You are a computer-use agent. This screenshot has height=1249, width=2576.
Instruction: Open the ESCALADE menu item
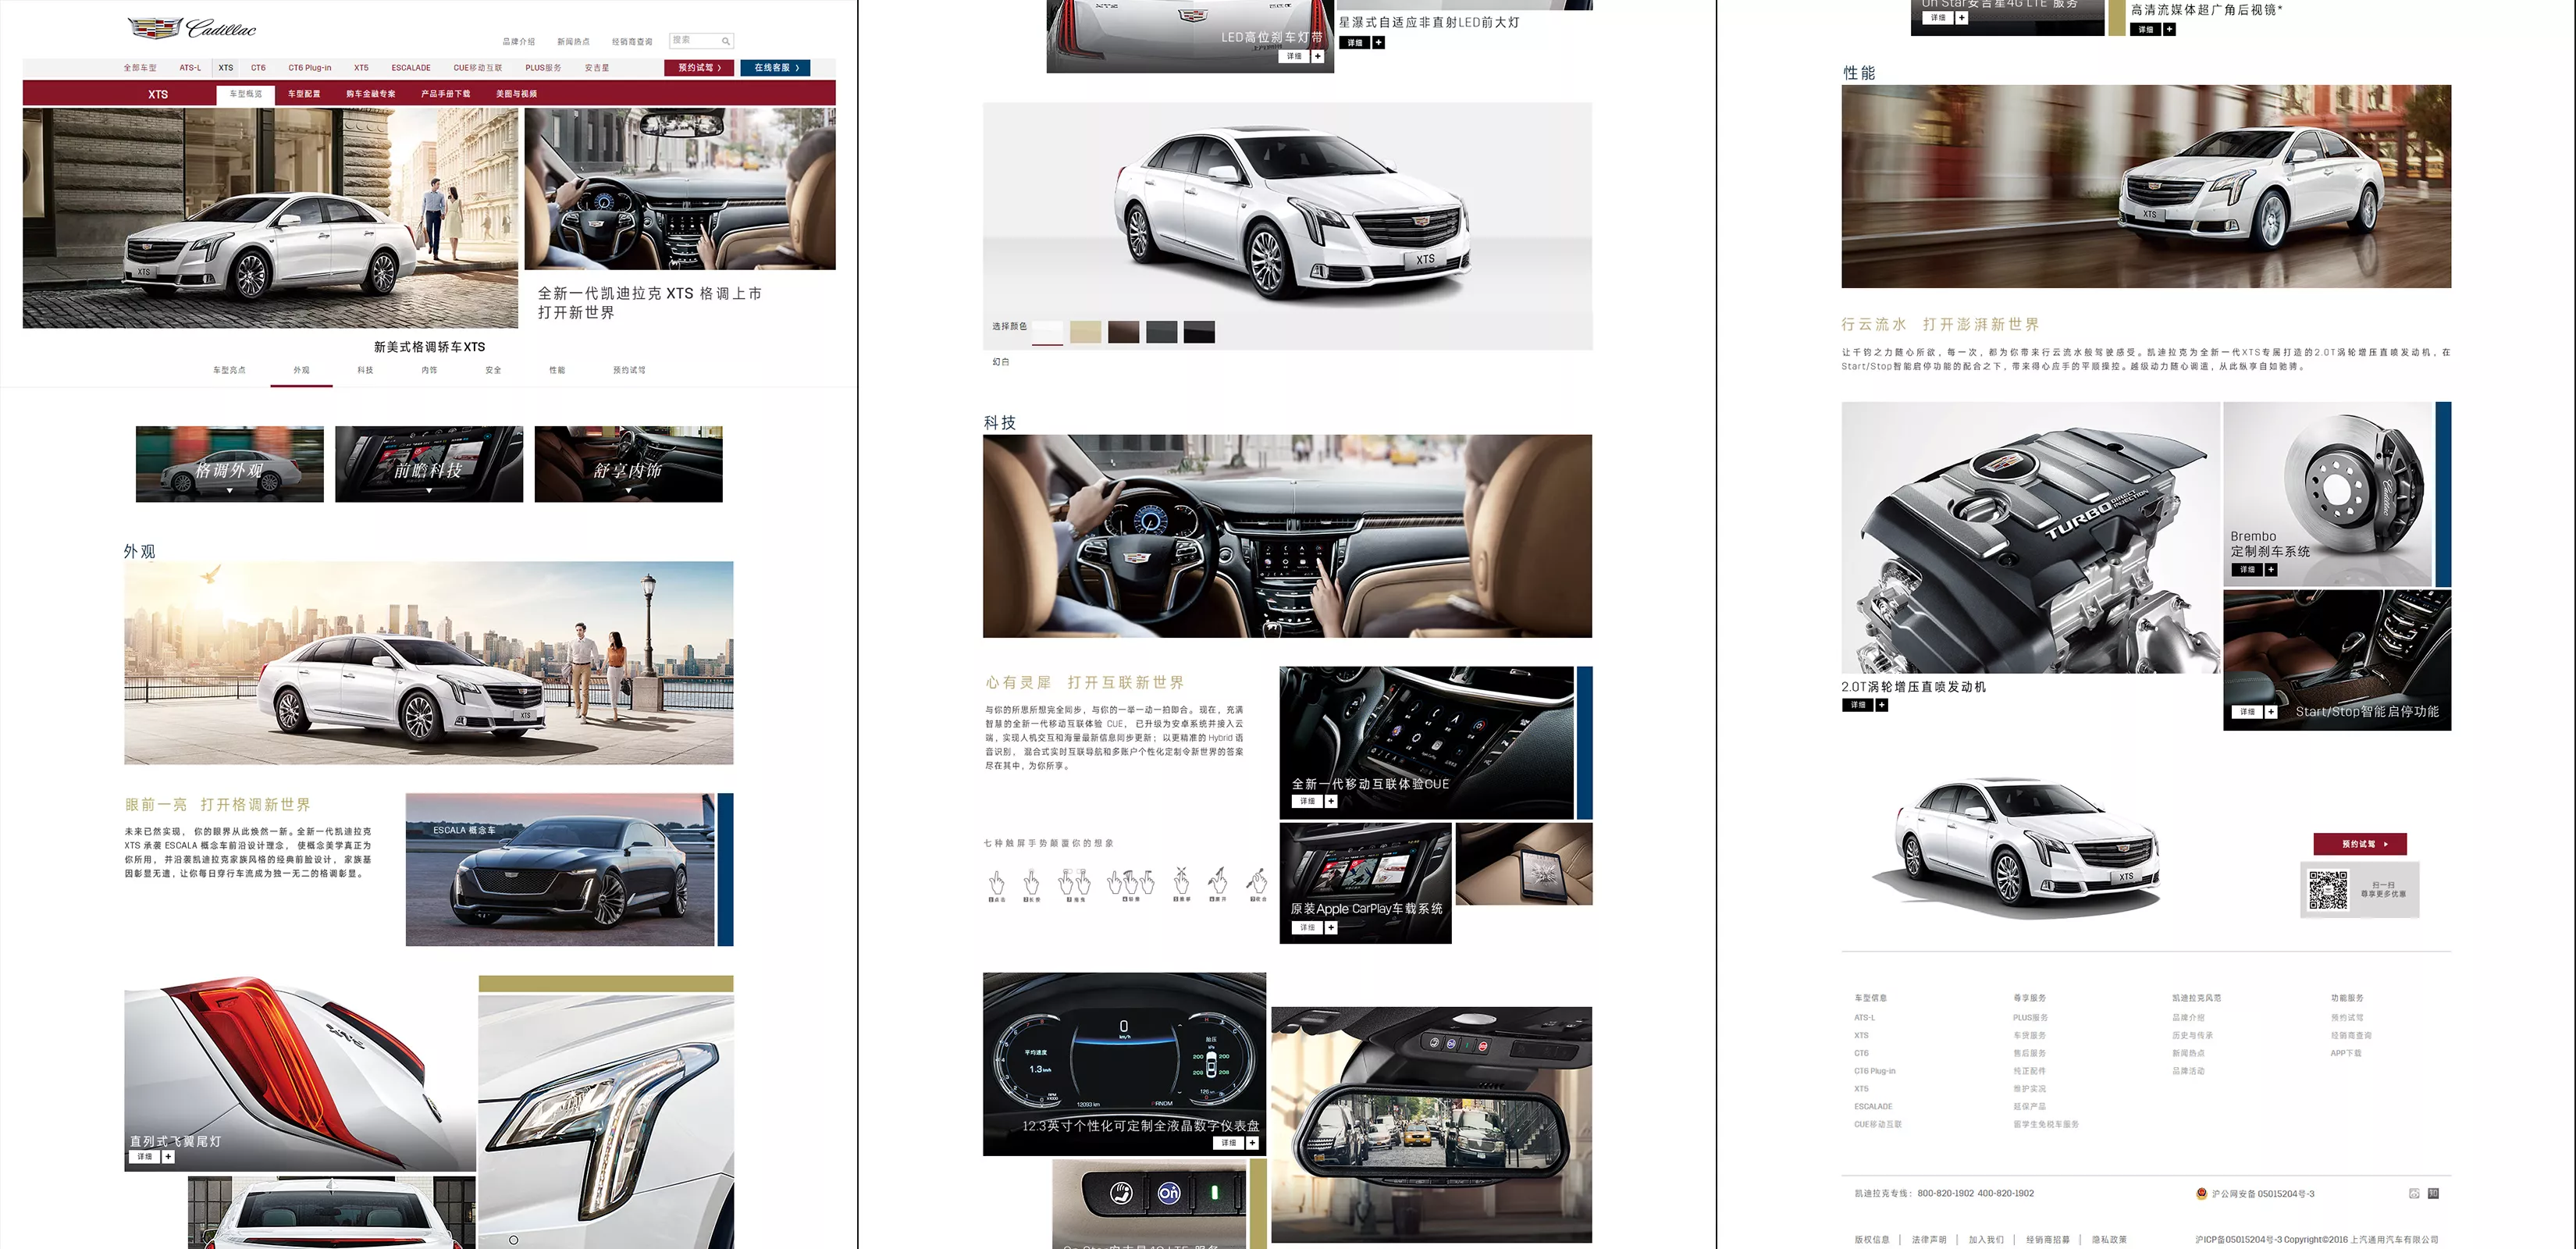pos(411,68)
